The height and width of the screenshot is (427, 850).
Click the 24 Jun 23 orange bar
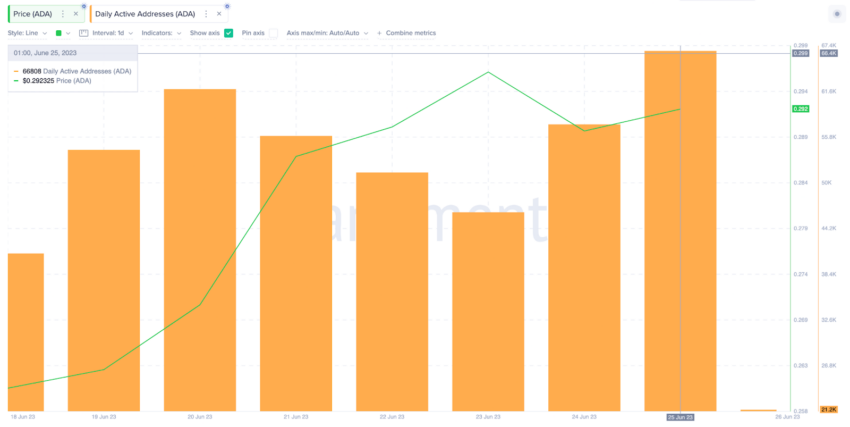[584, 268]
